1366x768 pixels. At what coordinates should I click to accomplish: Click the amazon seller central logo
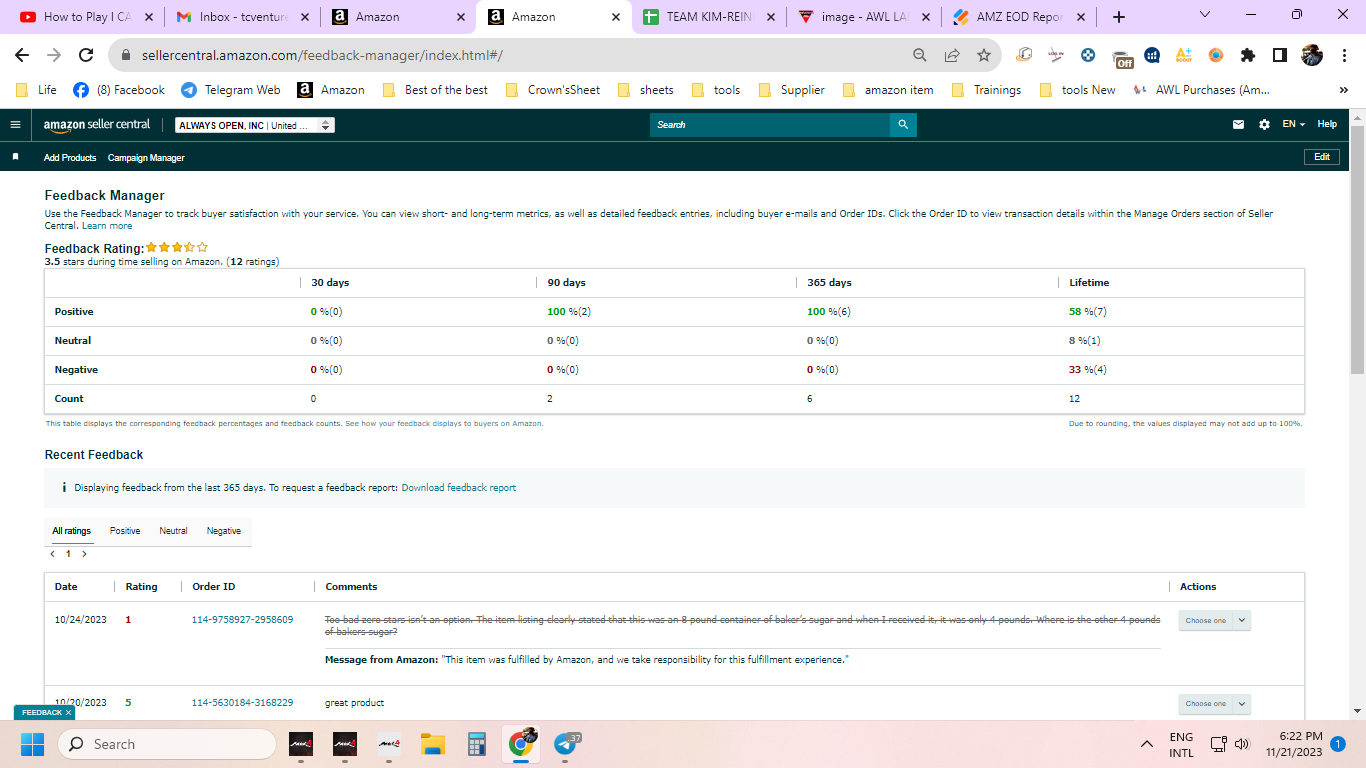(97, 125)
